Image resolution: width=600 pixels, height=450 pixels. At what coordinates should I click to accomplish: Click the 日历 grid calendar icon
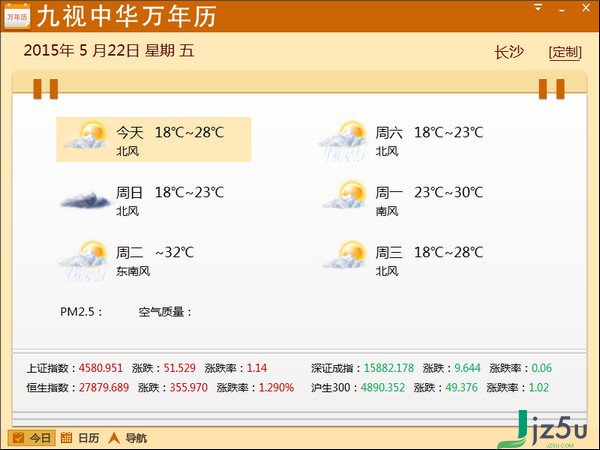click(x=66, y=437)
